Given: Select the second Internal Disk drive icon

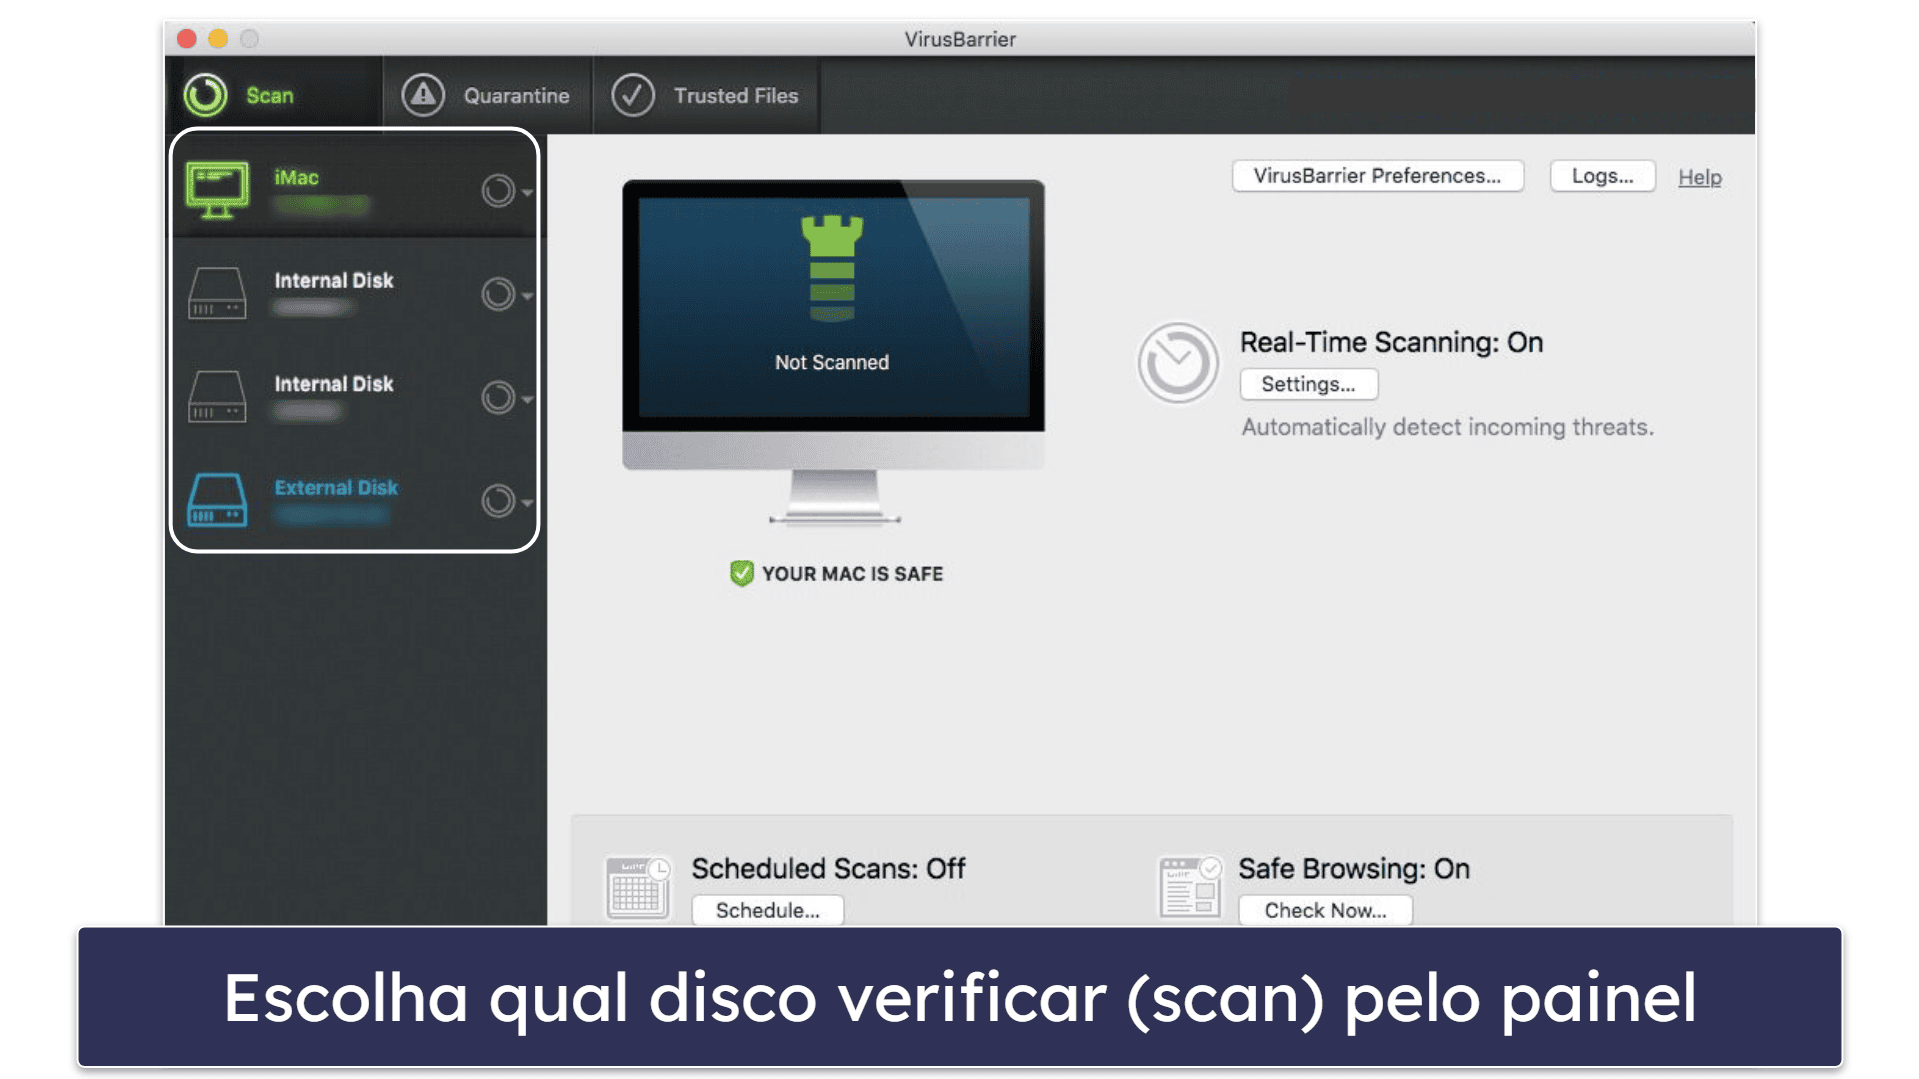Looking at the screenshot, I should coord(217,397).
